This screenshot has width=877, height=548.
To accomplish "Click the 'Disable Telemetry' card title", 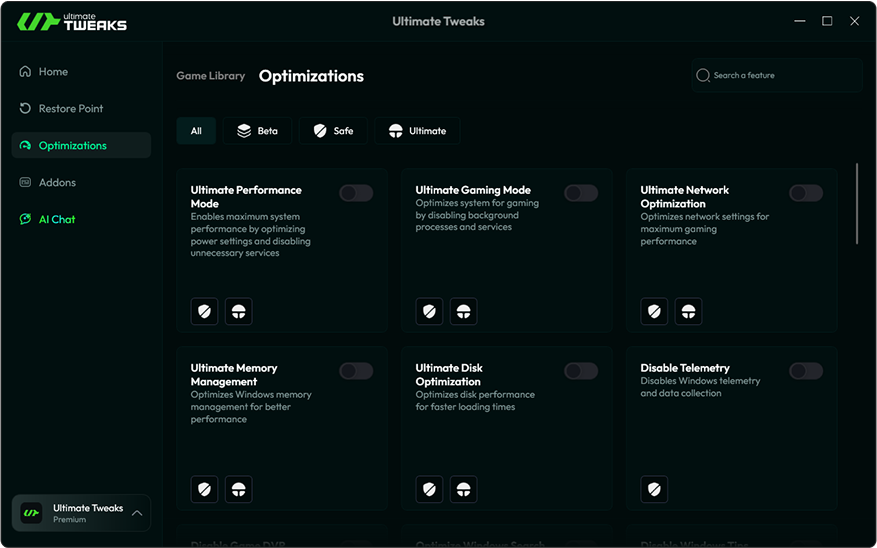I will coord(685,368).
